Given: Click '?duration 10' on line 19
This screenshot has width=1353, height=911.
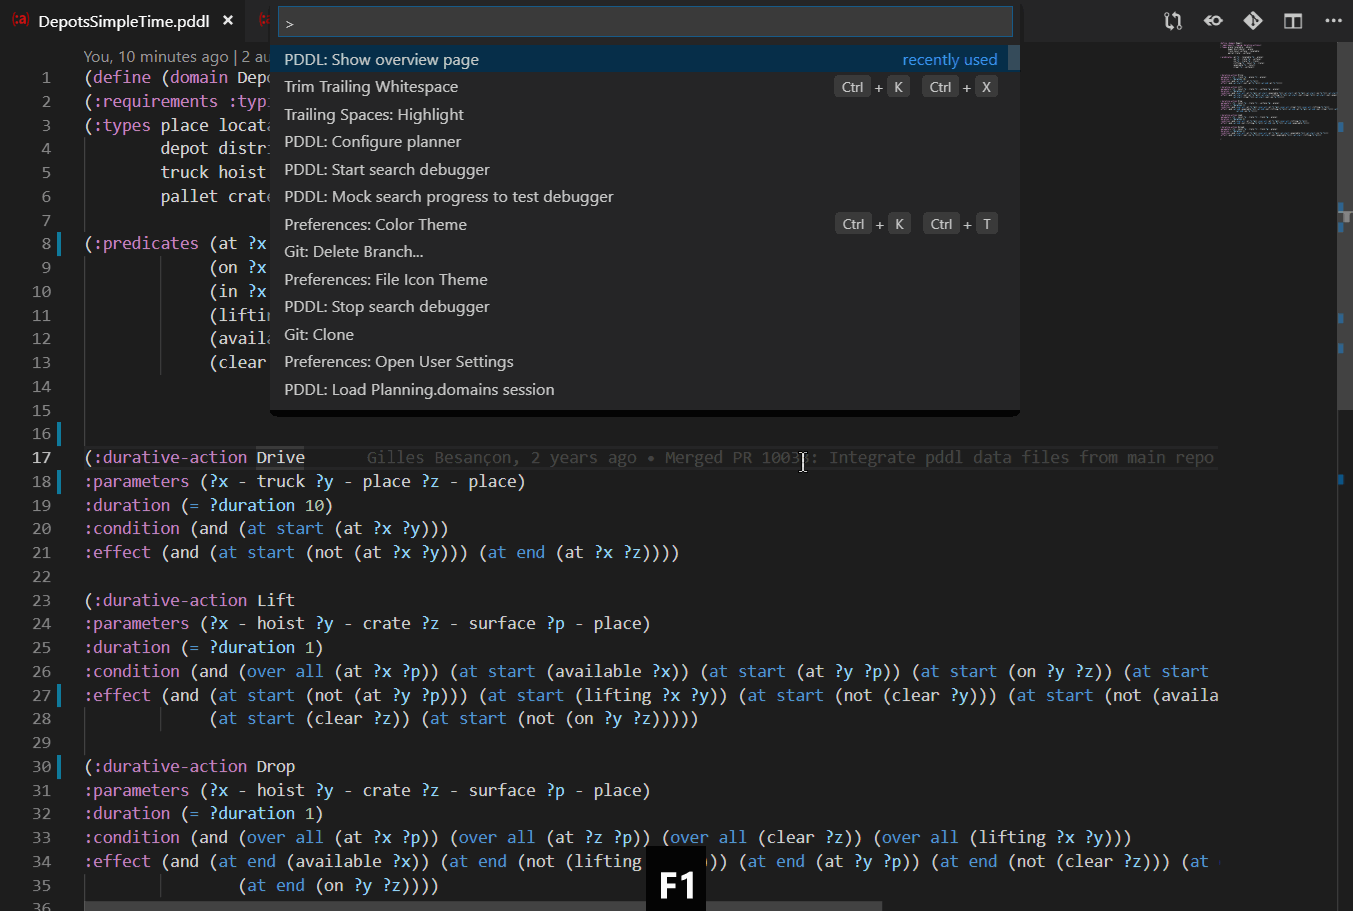Looking at the screenshot, I should [x=266, y=505].
